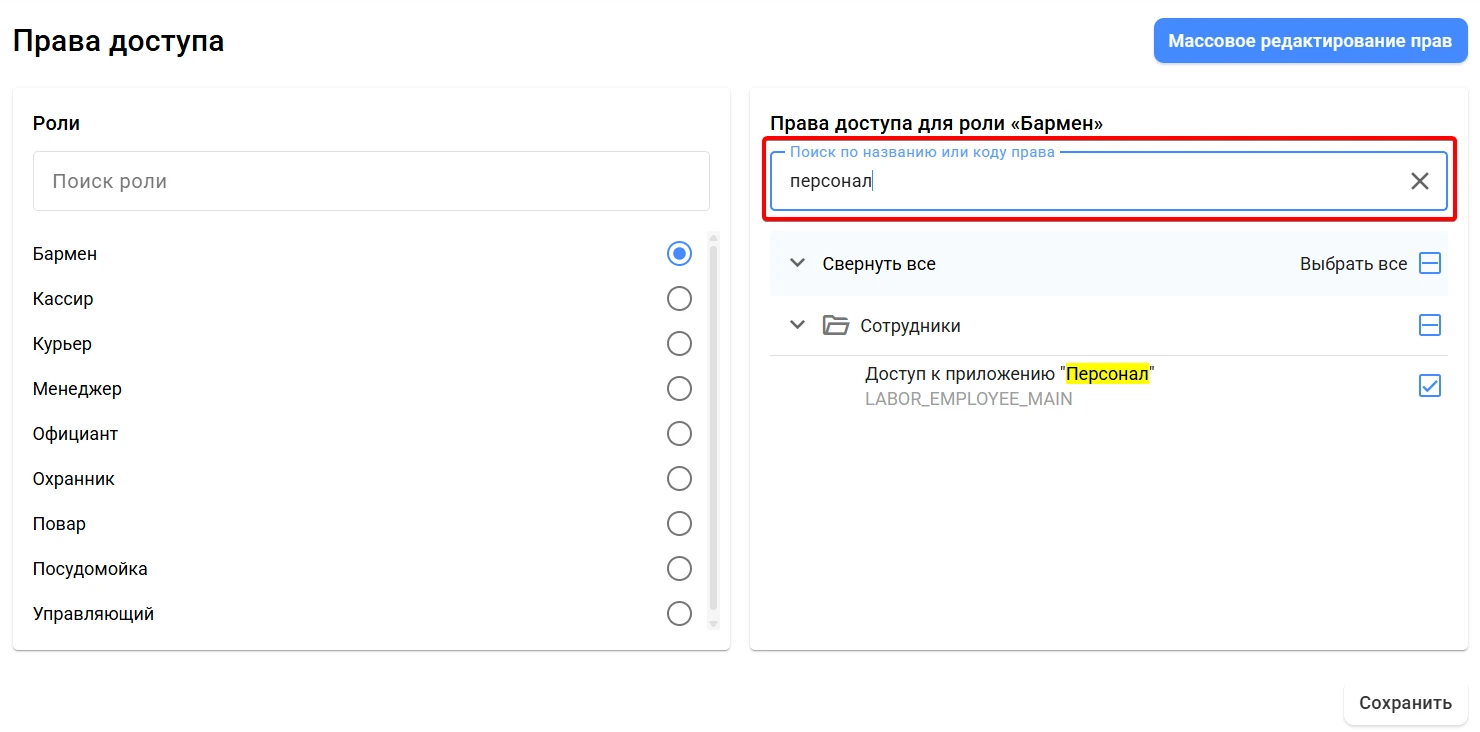Image resolution: width=1480 pixels, height=732 pixels.
Task: Select the Повар role radio button
Action: [679, 524]
